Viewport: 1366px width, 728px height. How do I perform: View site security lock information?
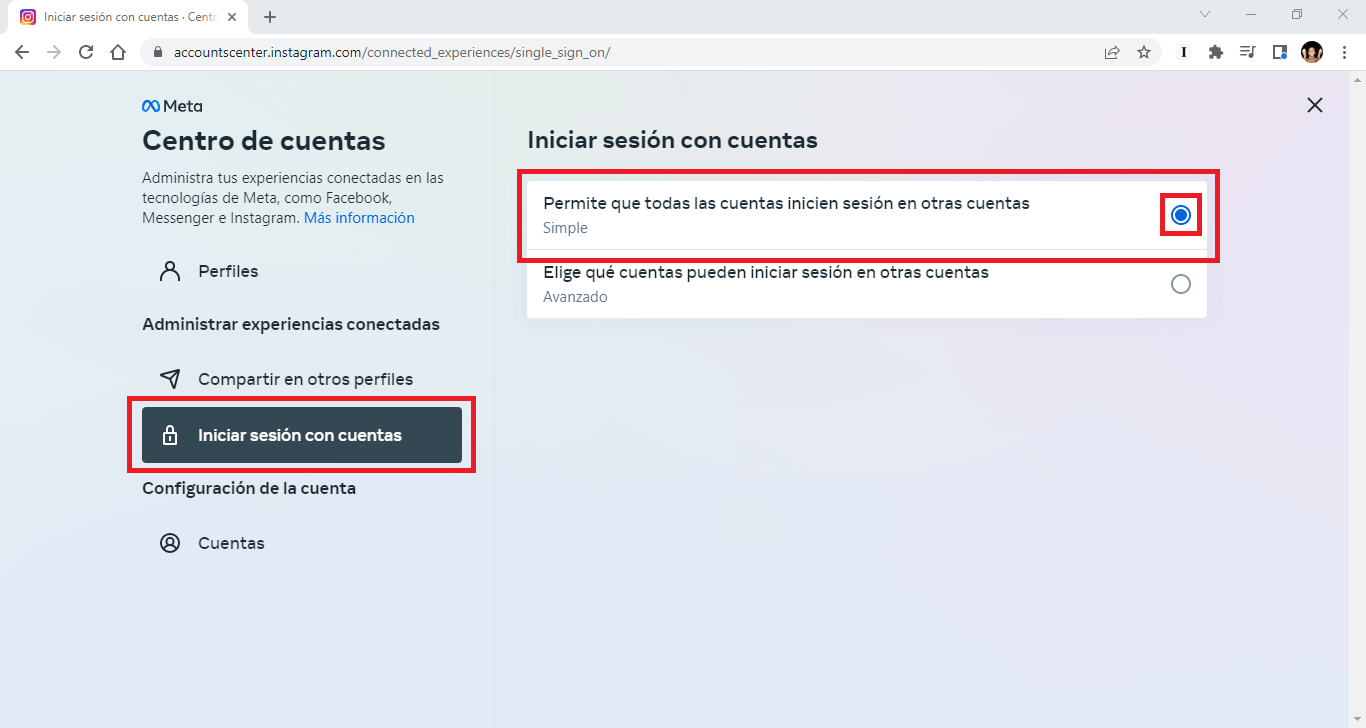(158, 52)
